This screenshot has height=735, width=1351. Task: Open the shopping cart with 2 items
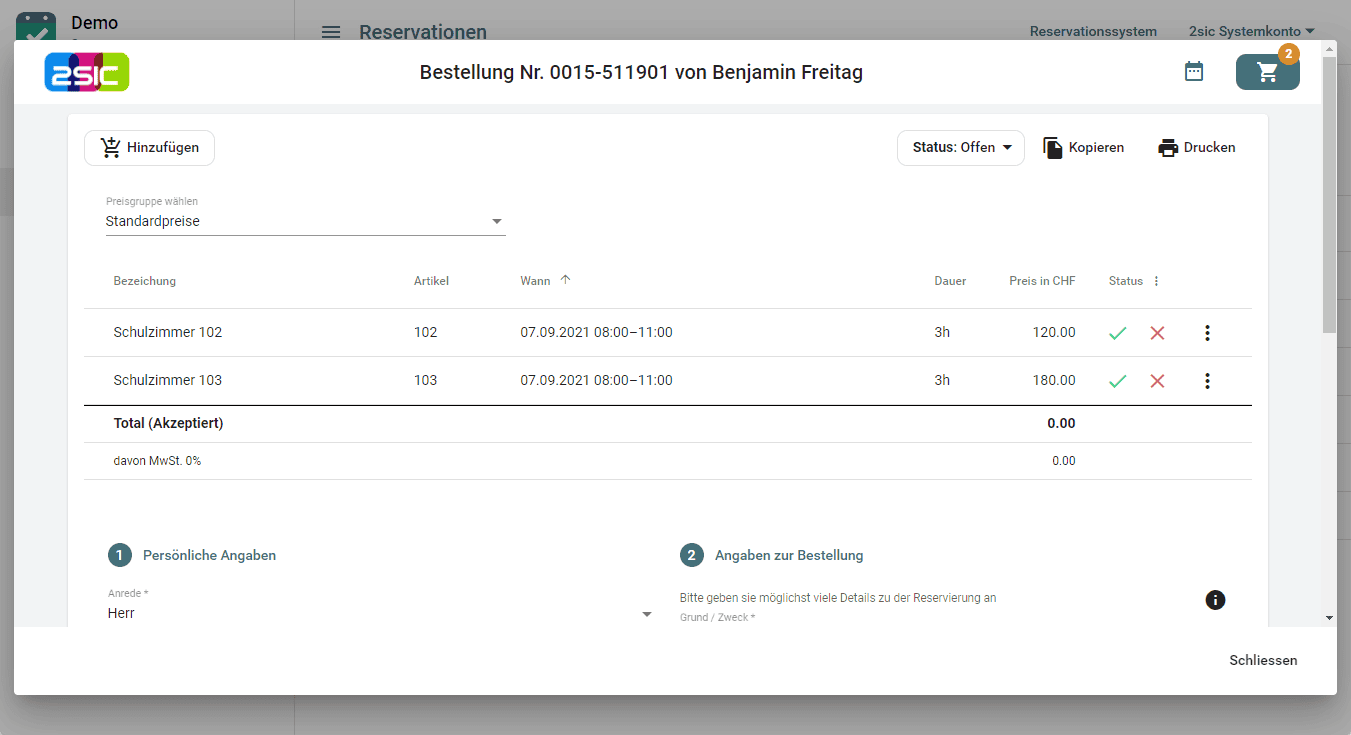(1267, 73)
